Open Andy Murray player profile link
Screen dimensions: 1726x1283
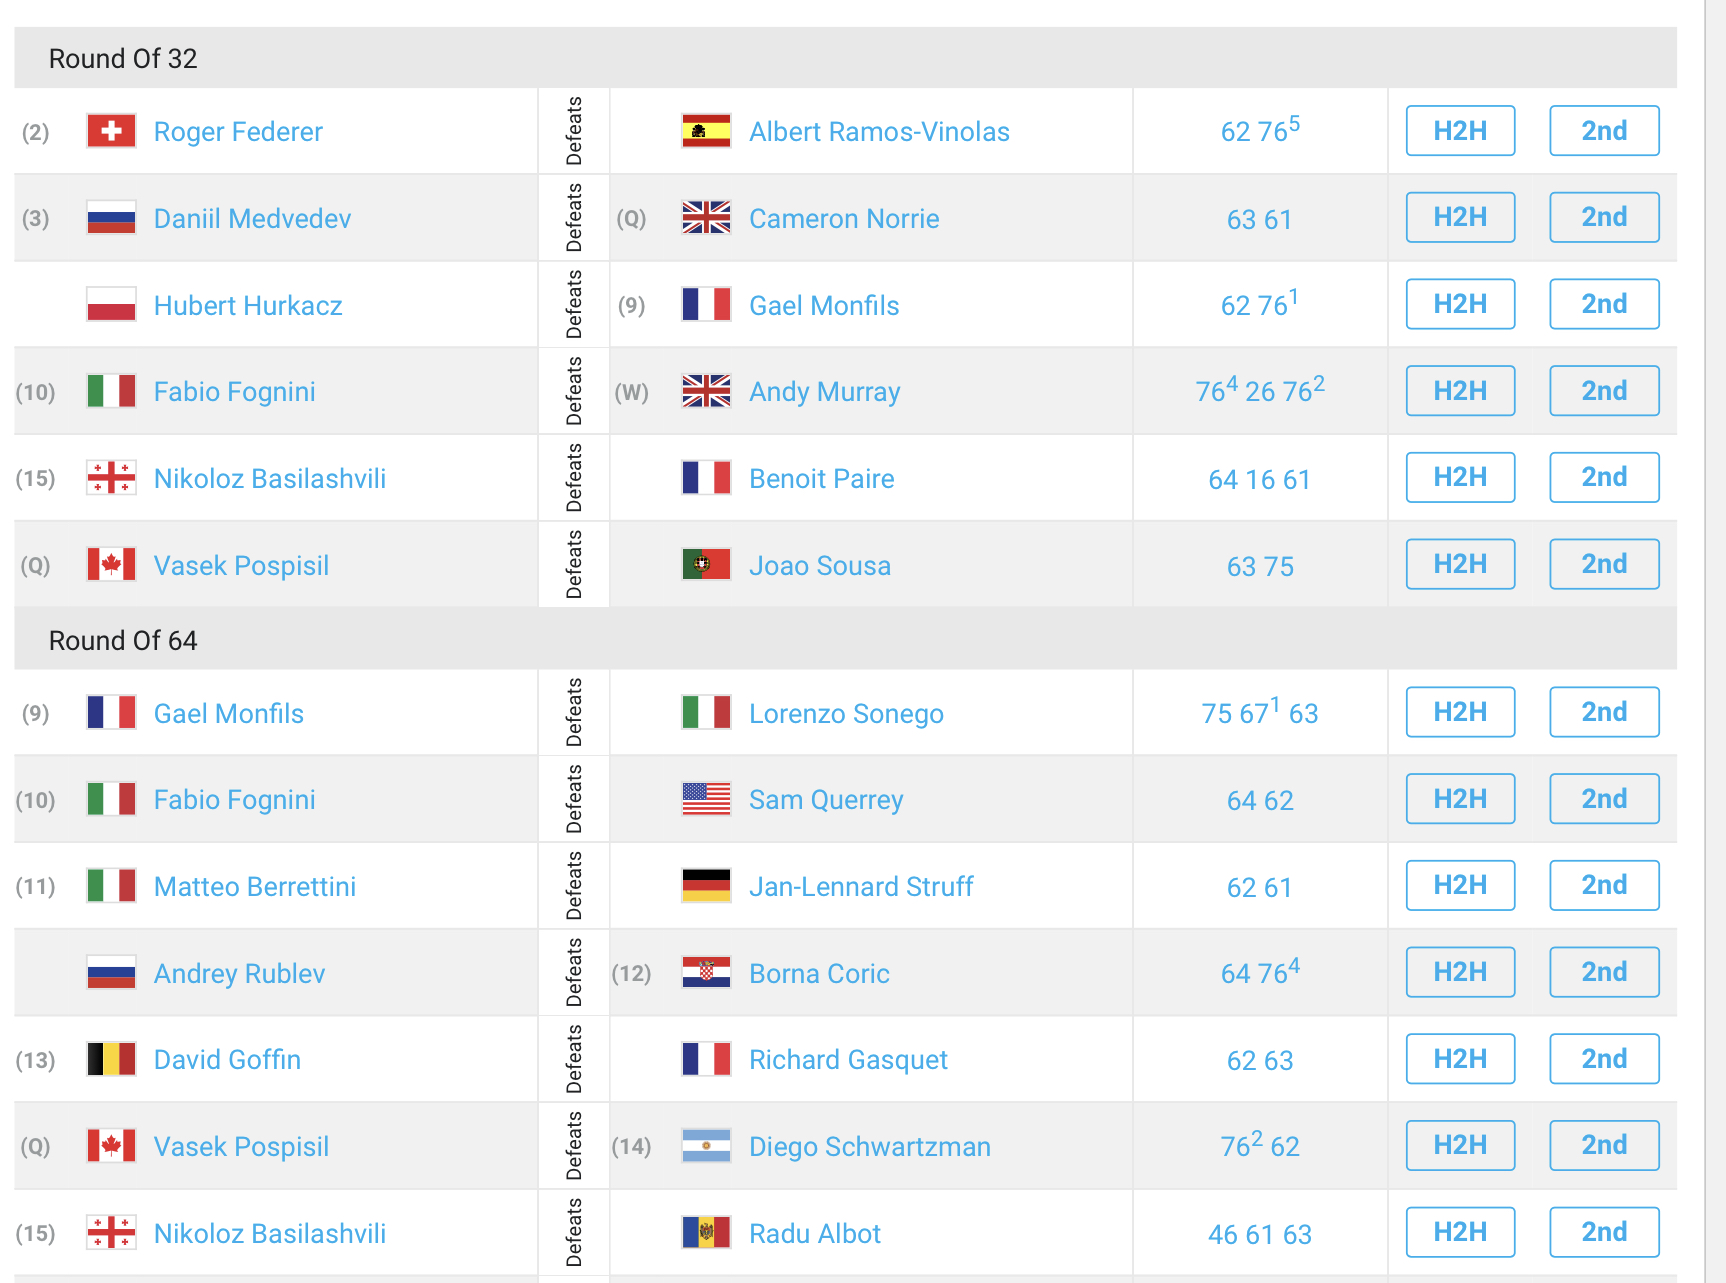825,392
